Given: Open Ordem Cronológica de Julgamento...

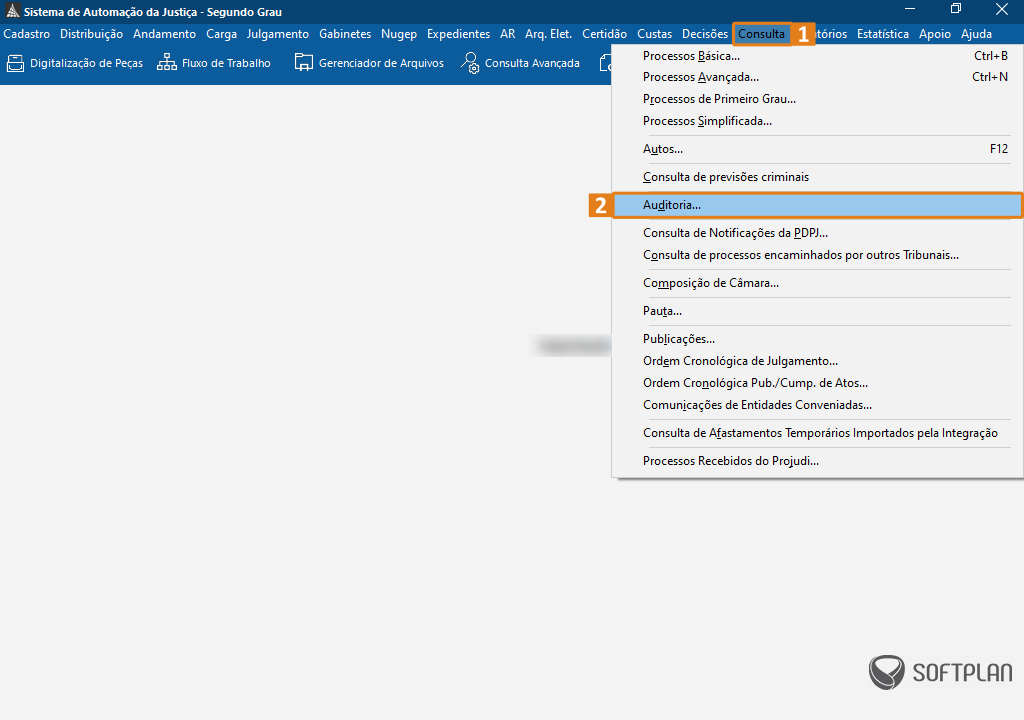Looking at the screenshot, I should click(817, 361).
